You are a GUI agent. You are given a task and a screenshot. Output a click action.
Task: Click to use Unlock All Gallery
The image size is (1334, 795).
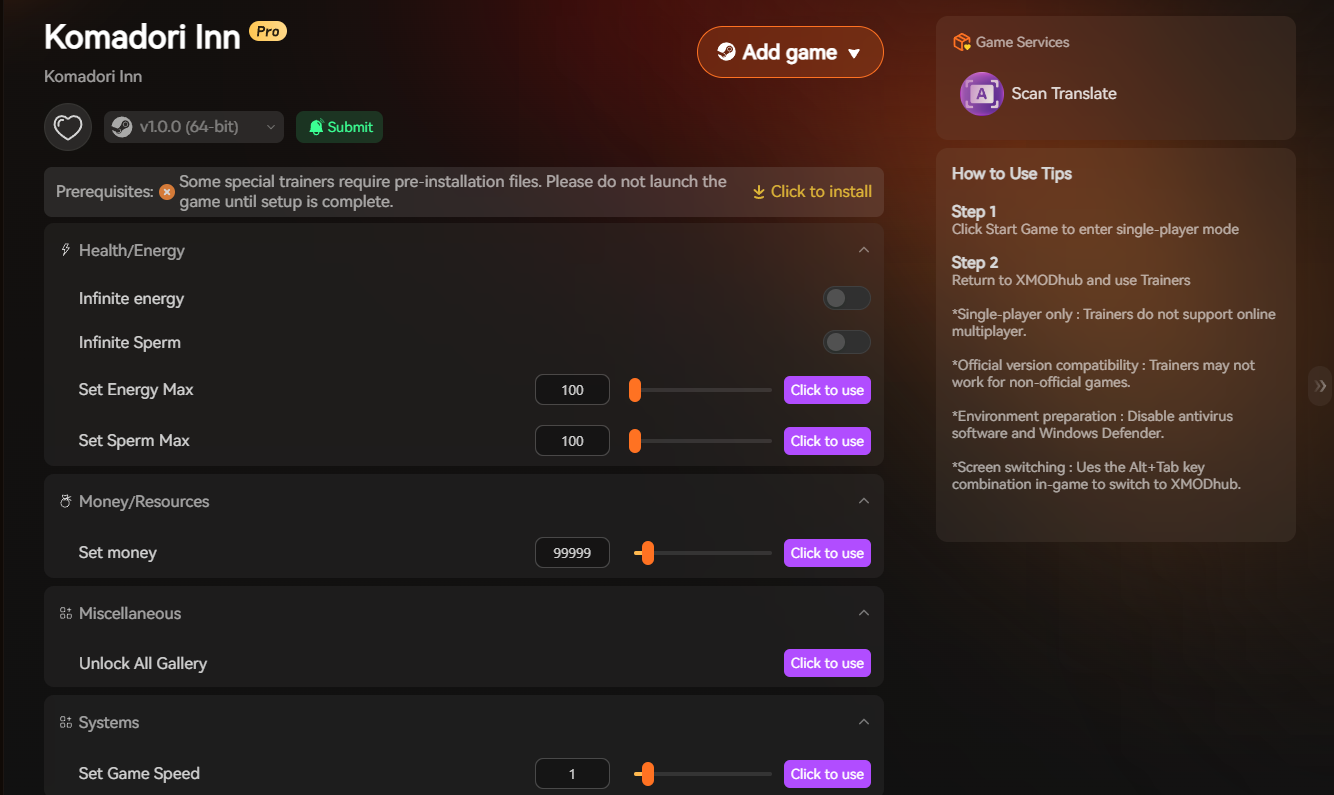827,663
